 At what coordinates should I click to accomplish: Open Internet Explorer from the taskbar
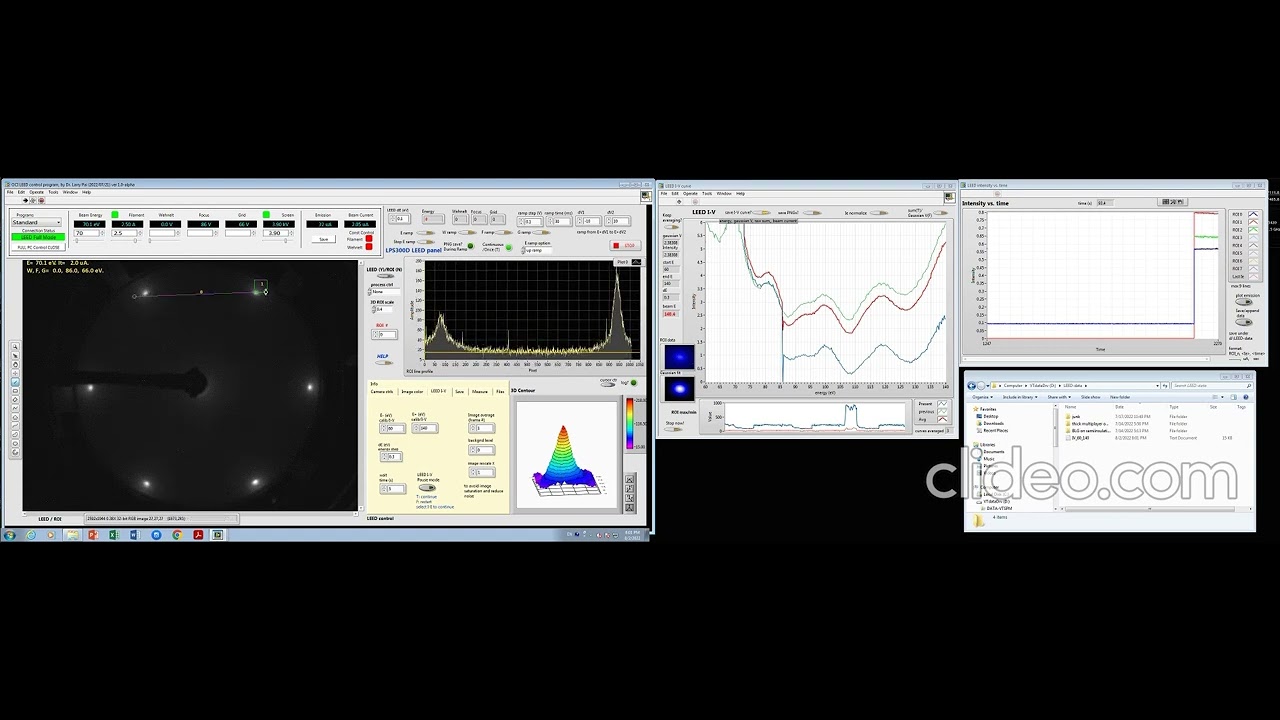point(30,535)
